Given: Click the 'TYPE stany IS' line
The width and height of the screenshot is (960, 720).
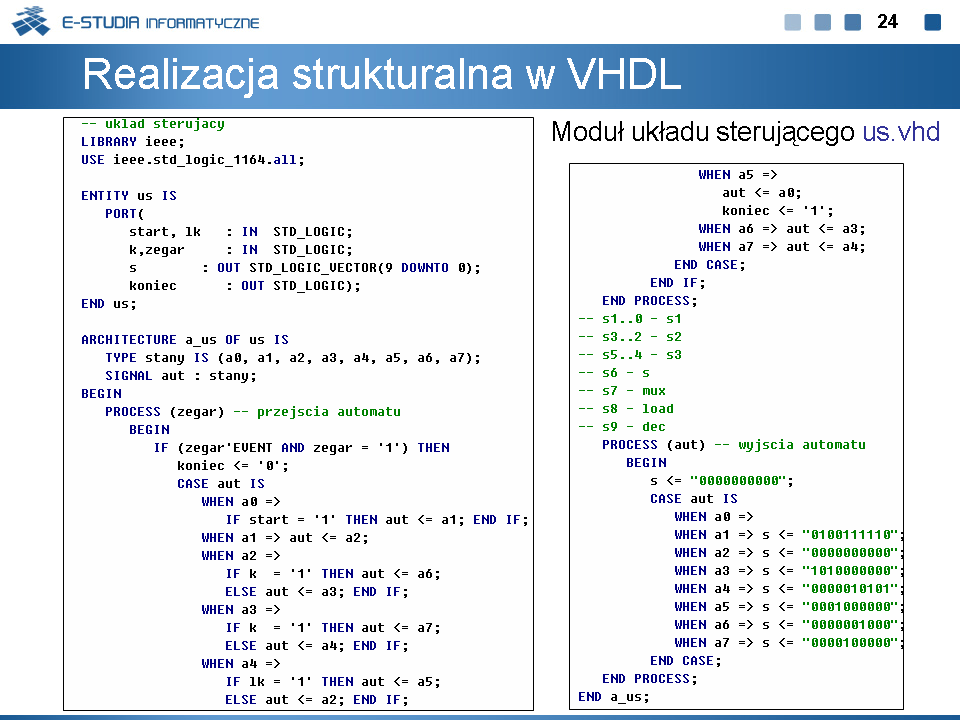Looking at the screenshot, I should [x=293, y=358].
